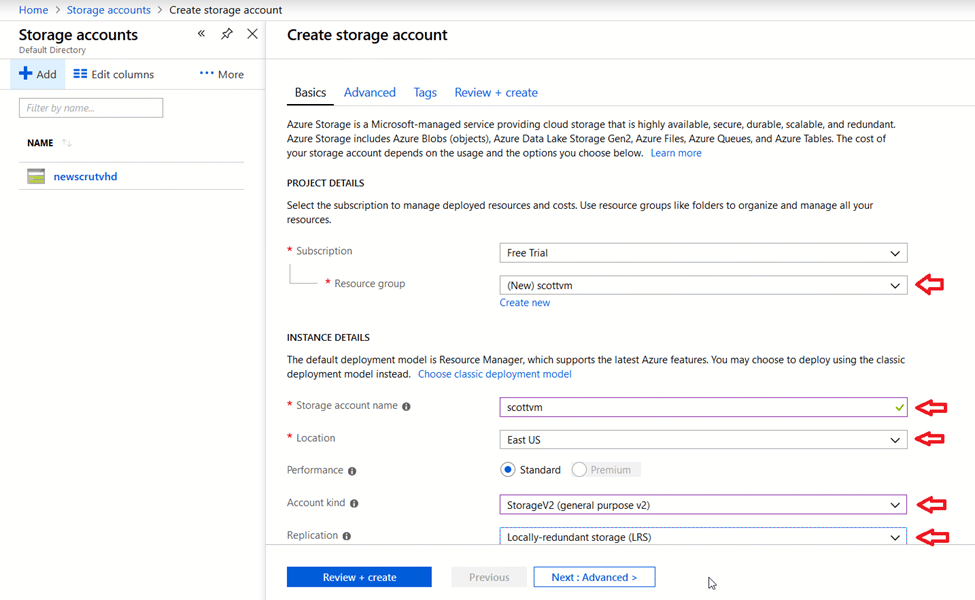The width and height of the screenshot is (975, 600).
Task: Open Edit columns
Action: [114, 74]
